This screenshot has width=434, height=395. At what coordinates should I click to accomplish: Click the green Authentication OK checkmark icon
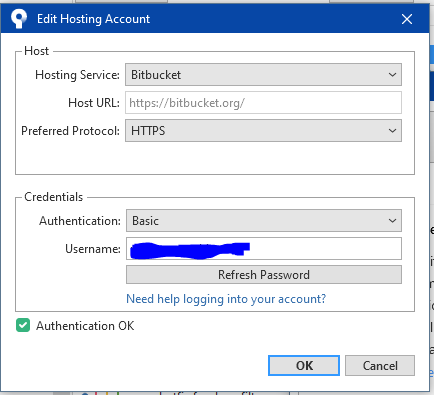click(x=23, y=325)
